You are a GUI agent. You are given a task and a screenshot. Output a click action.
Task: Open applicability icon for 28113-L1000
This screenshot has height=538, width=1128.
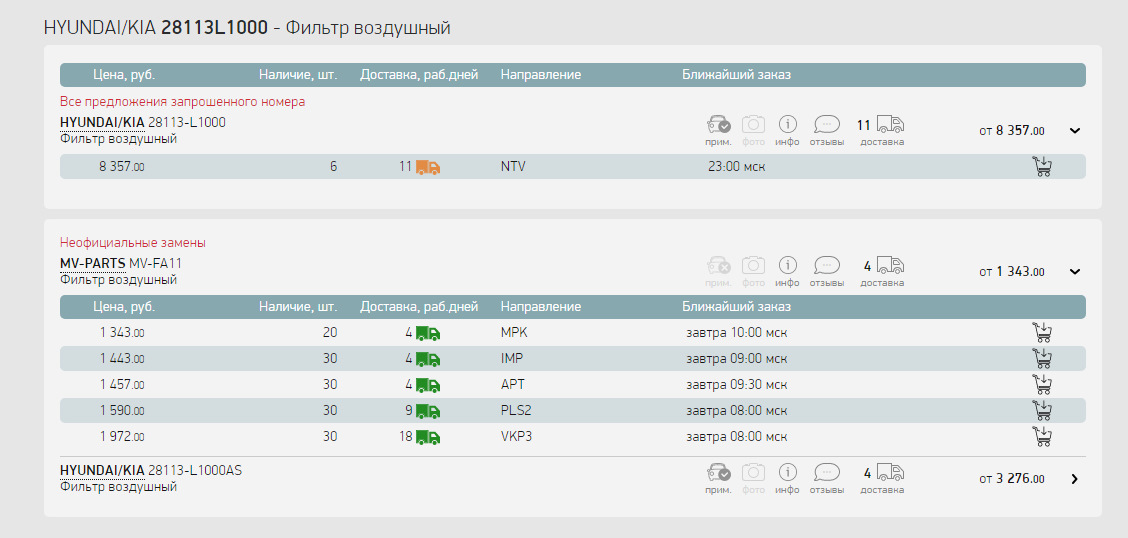click(719, 125)
